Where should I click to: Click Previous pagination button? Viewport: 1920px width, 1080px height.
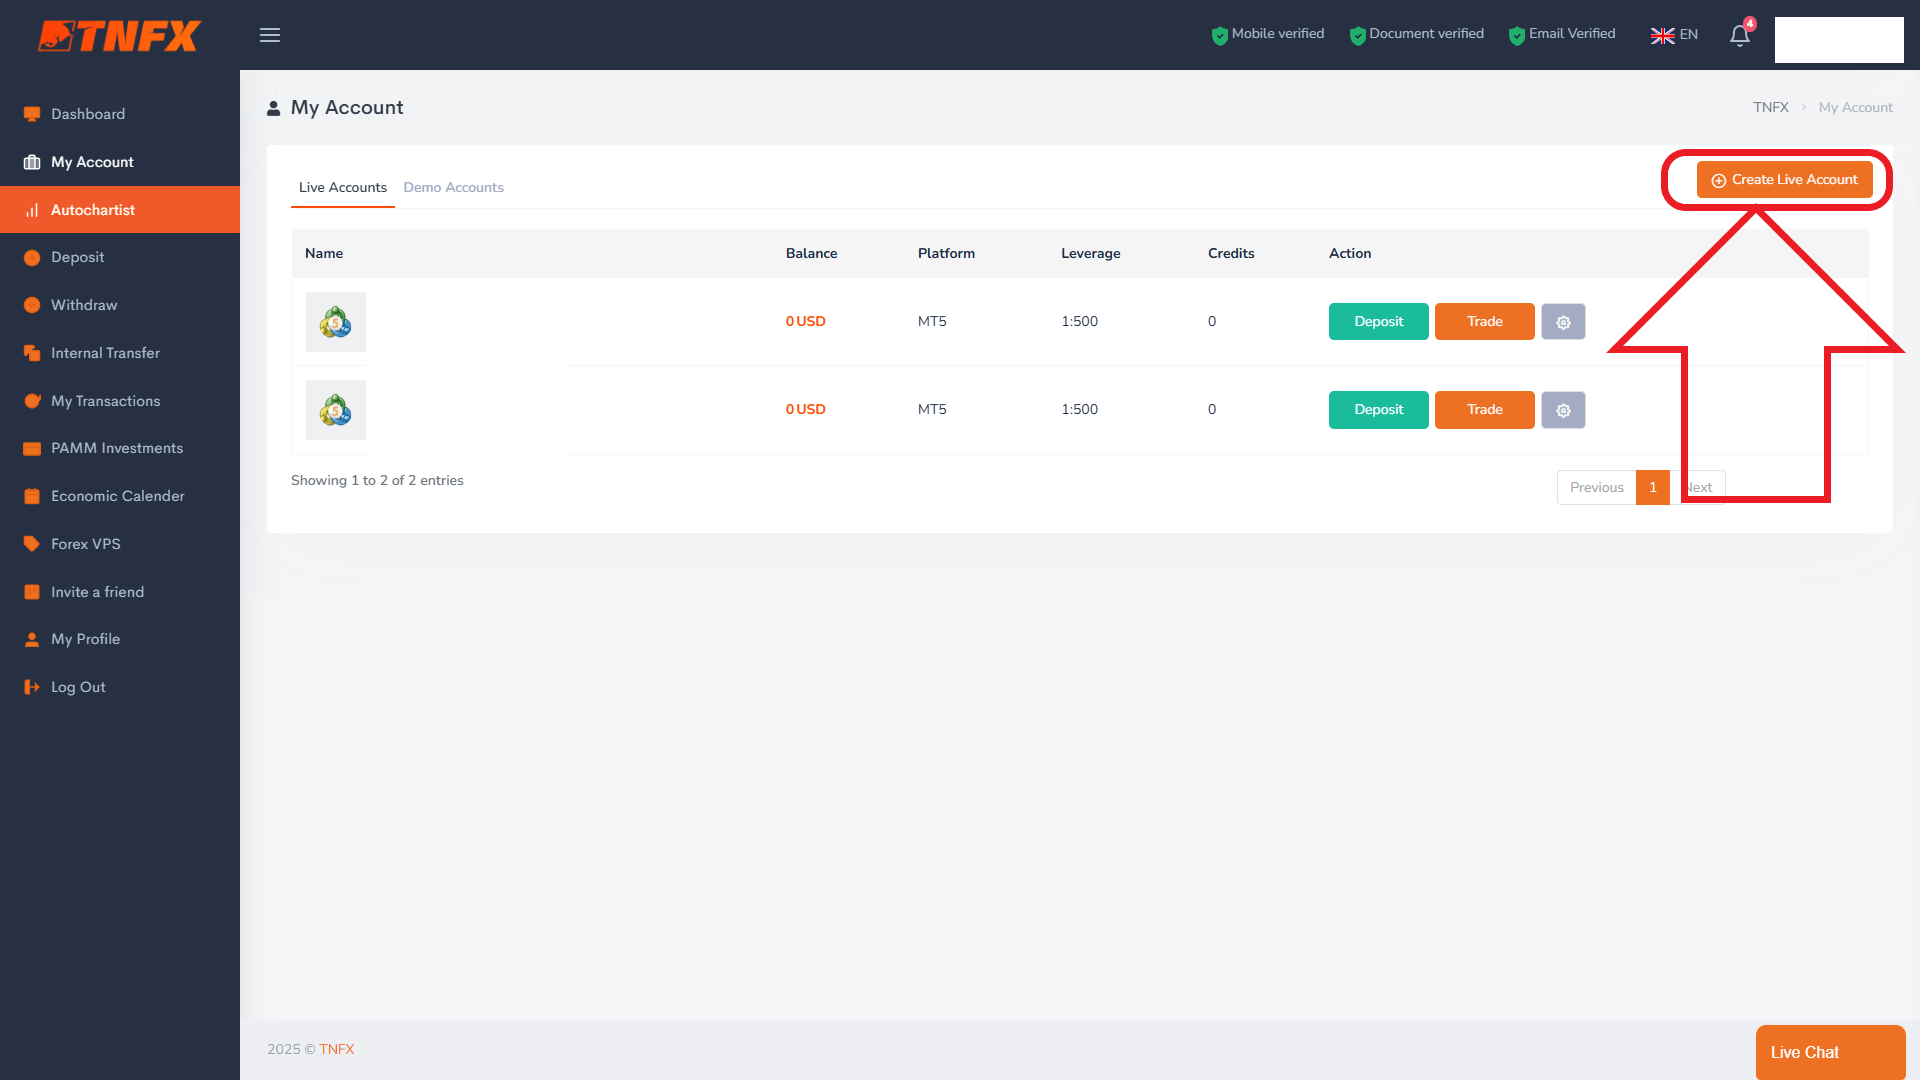(x=1596, y=488)
